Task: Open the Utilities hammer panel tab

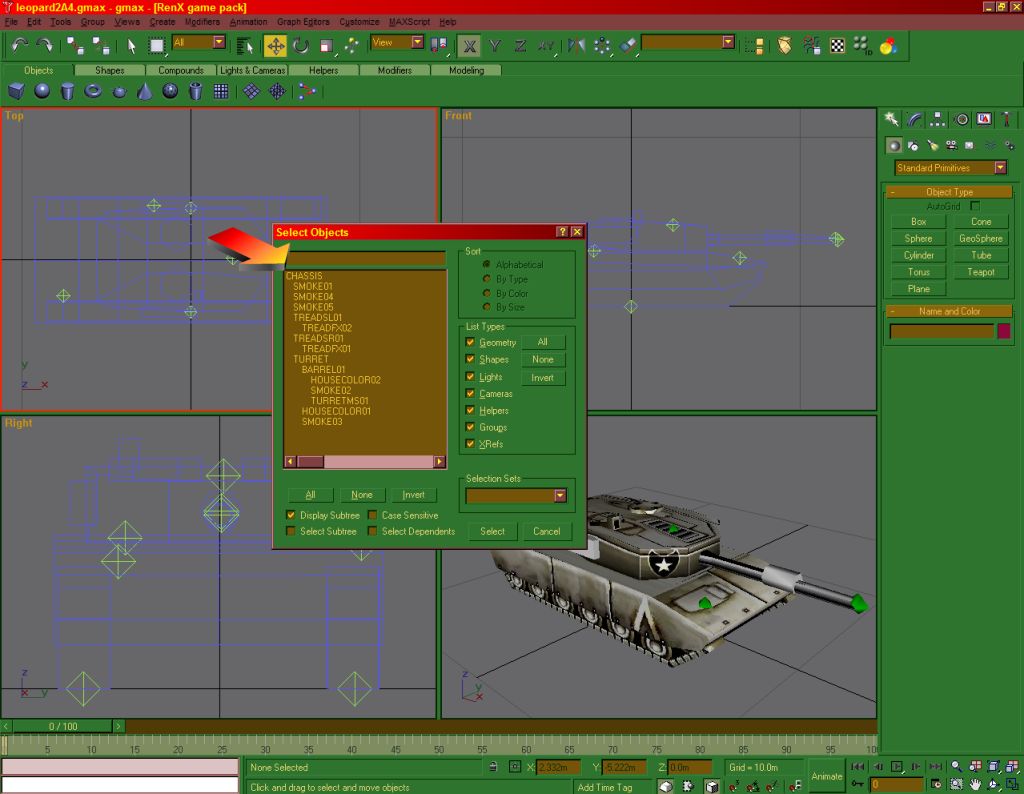Action: click(1007, 119)
